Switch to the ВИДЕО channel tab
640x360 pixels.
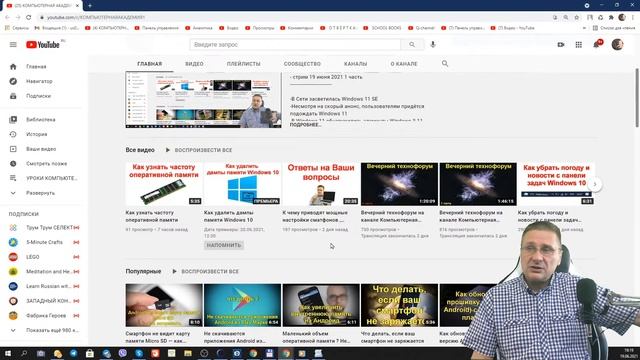[194, 64]
